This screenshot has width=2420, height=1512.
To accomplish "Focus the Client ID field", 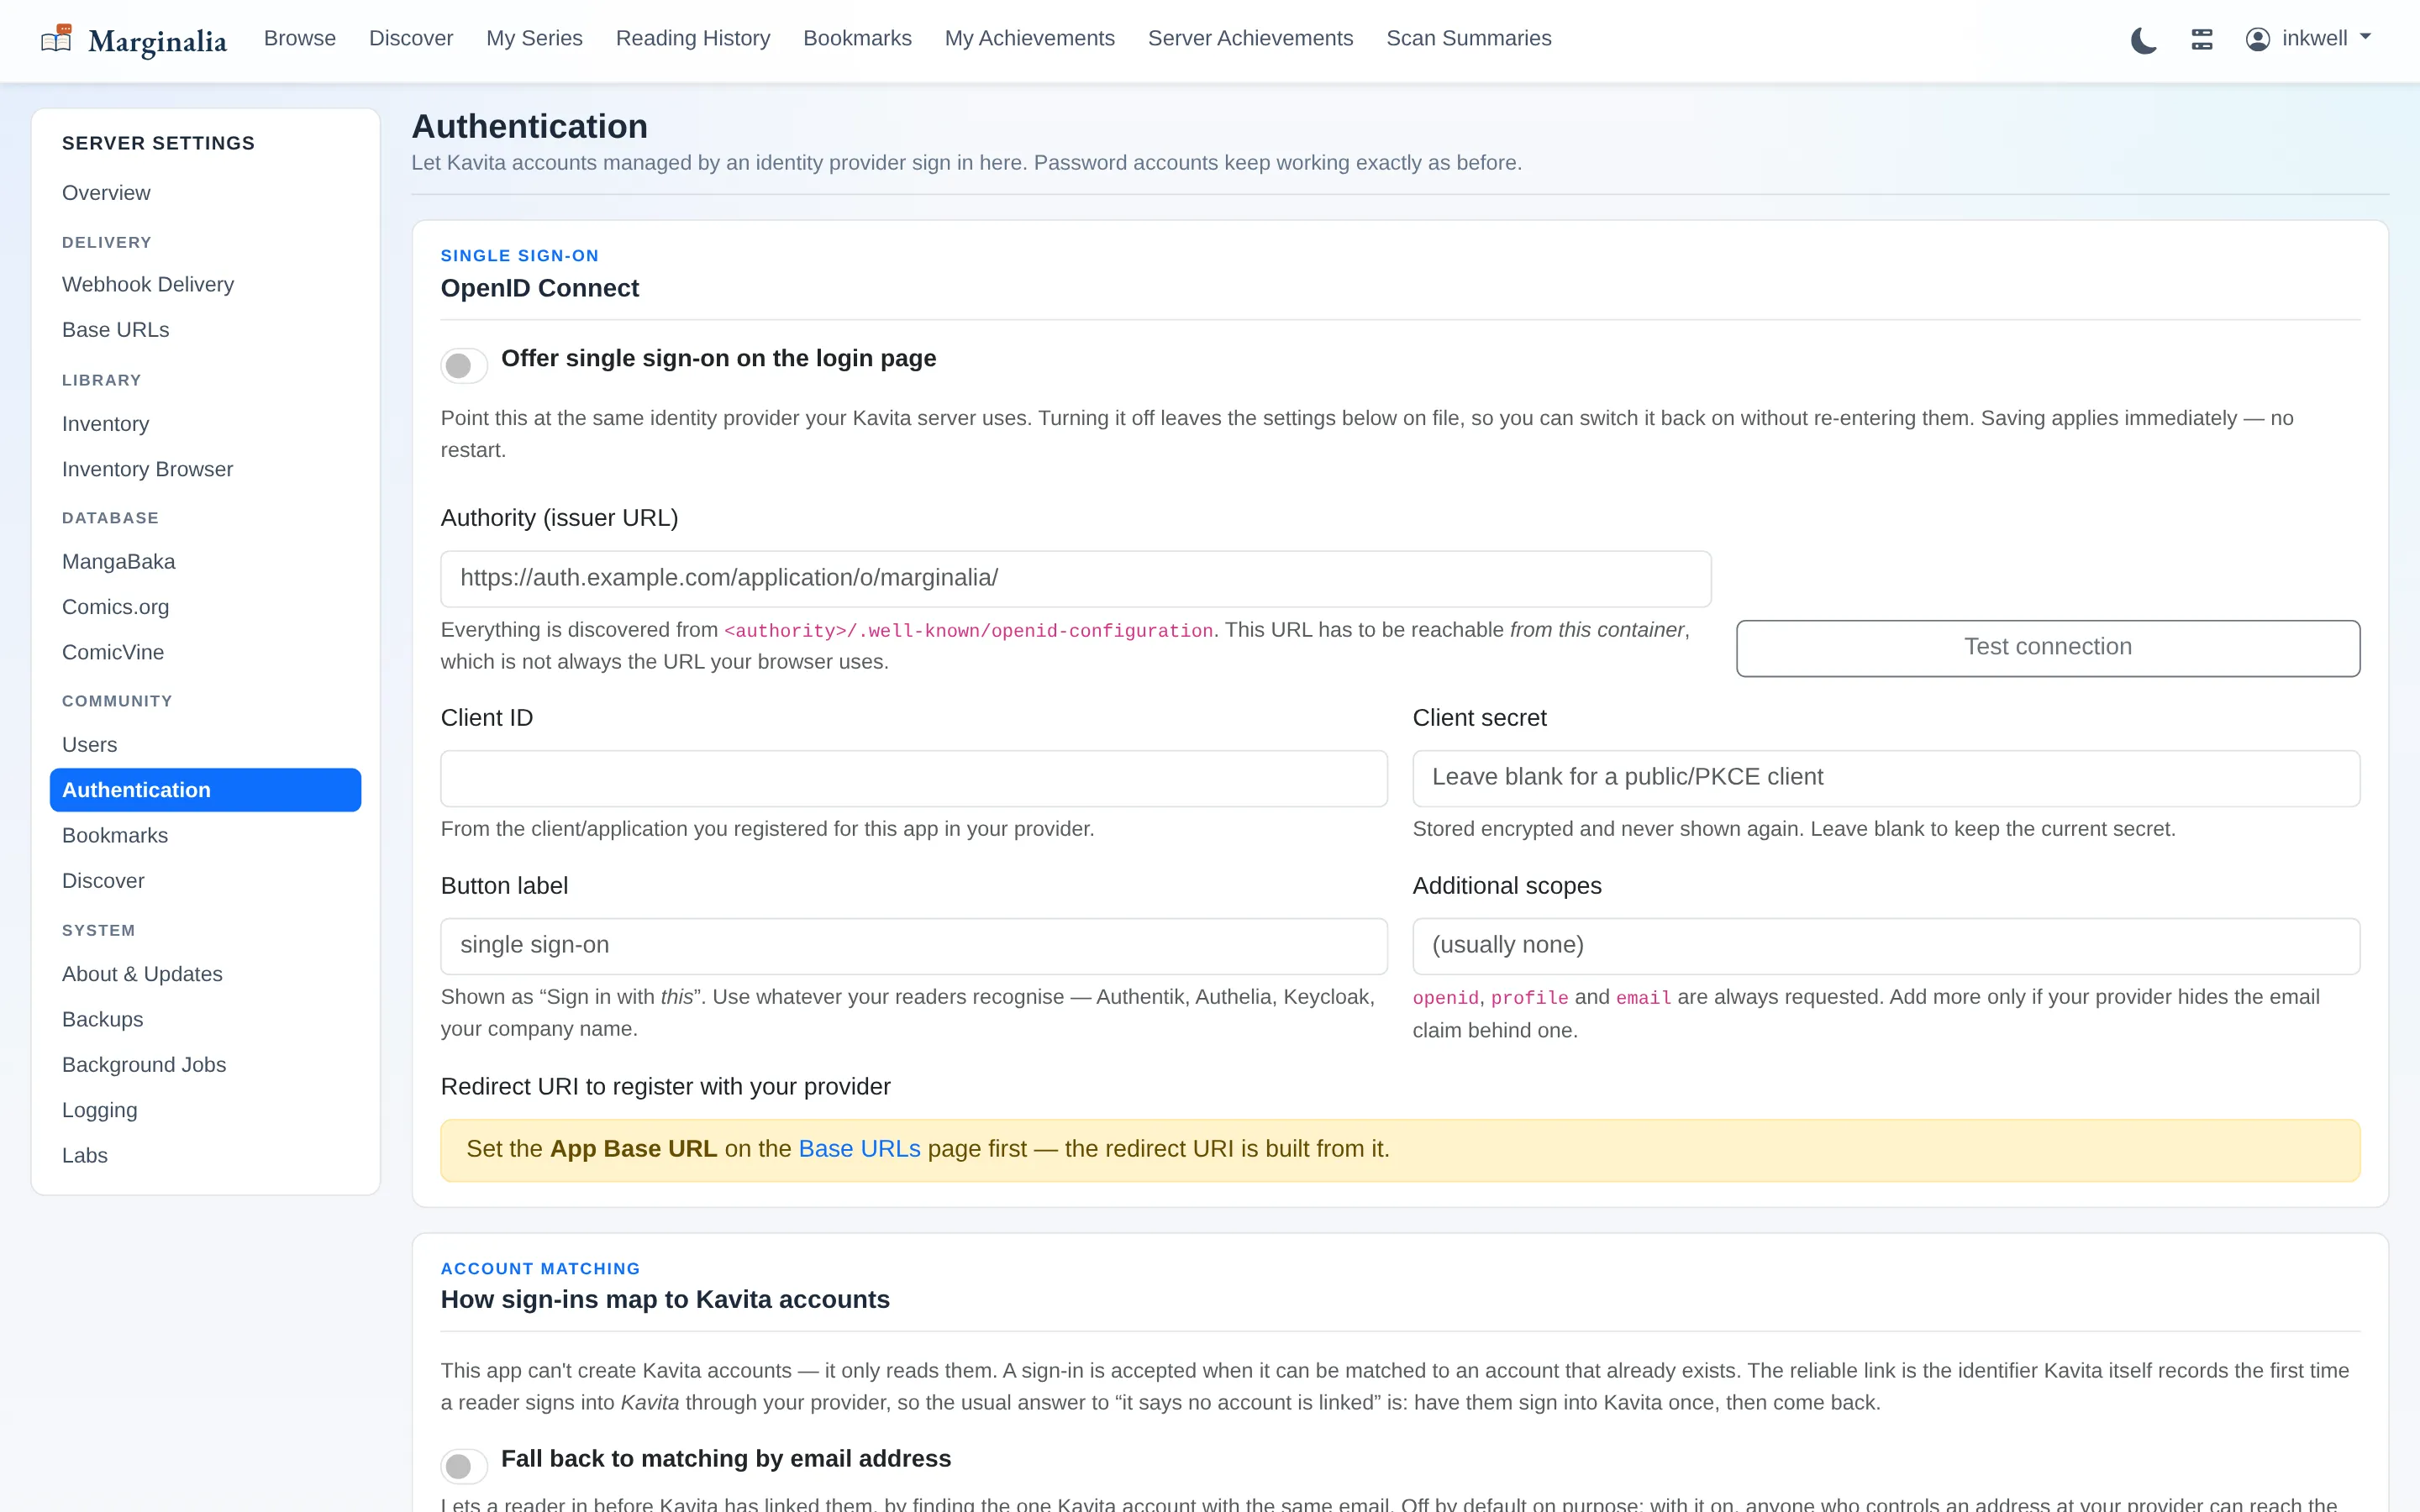I will (914, 778).
